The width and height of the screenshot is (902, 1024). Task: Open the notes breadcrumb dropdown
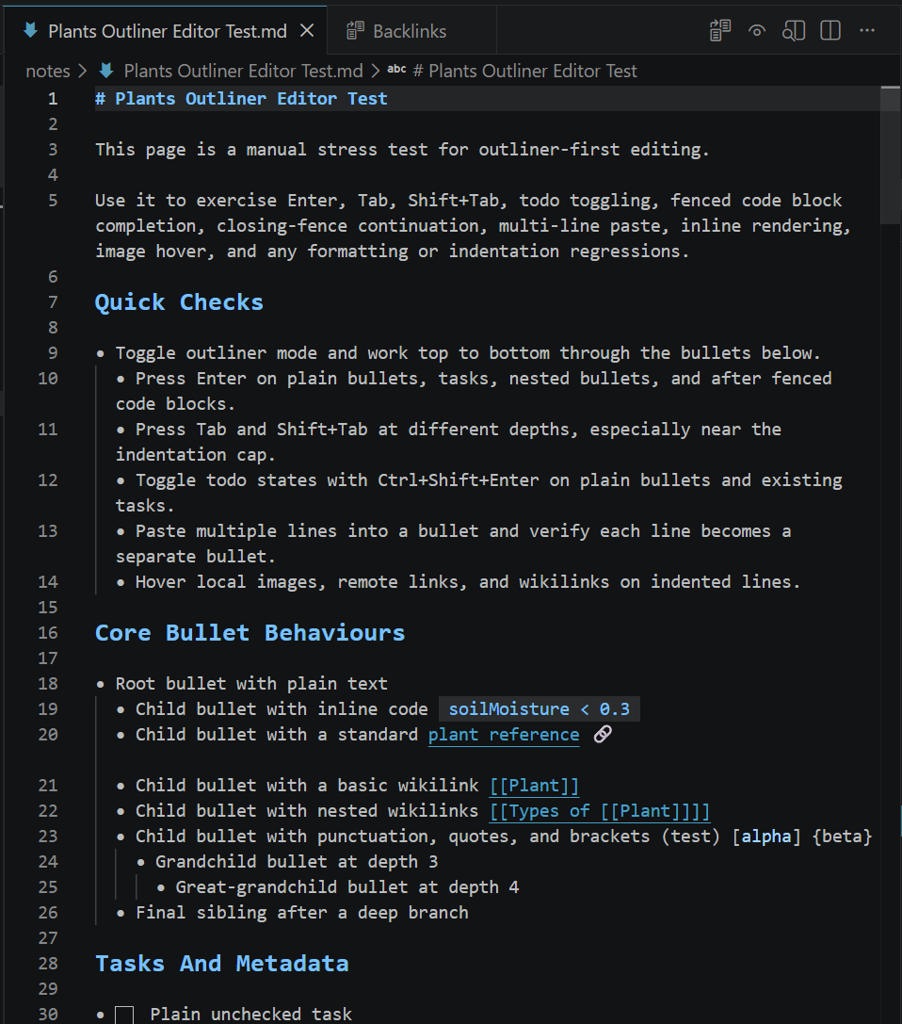coord(47,71)
